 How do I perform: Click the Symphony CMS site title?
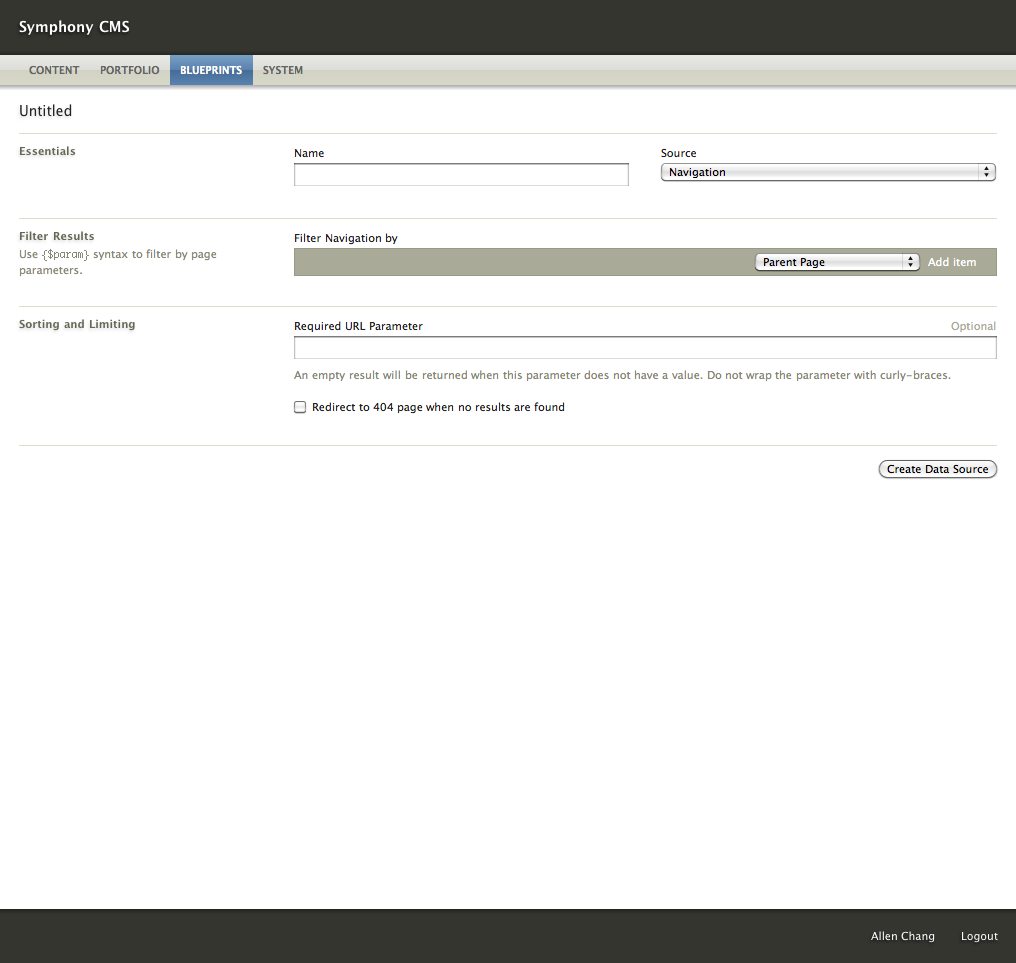point(74,27)
